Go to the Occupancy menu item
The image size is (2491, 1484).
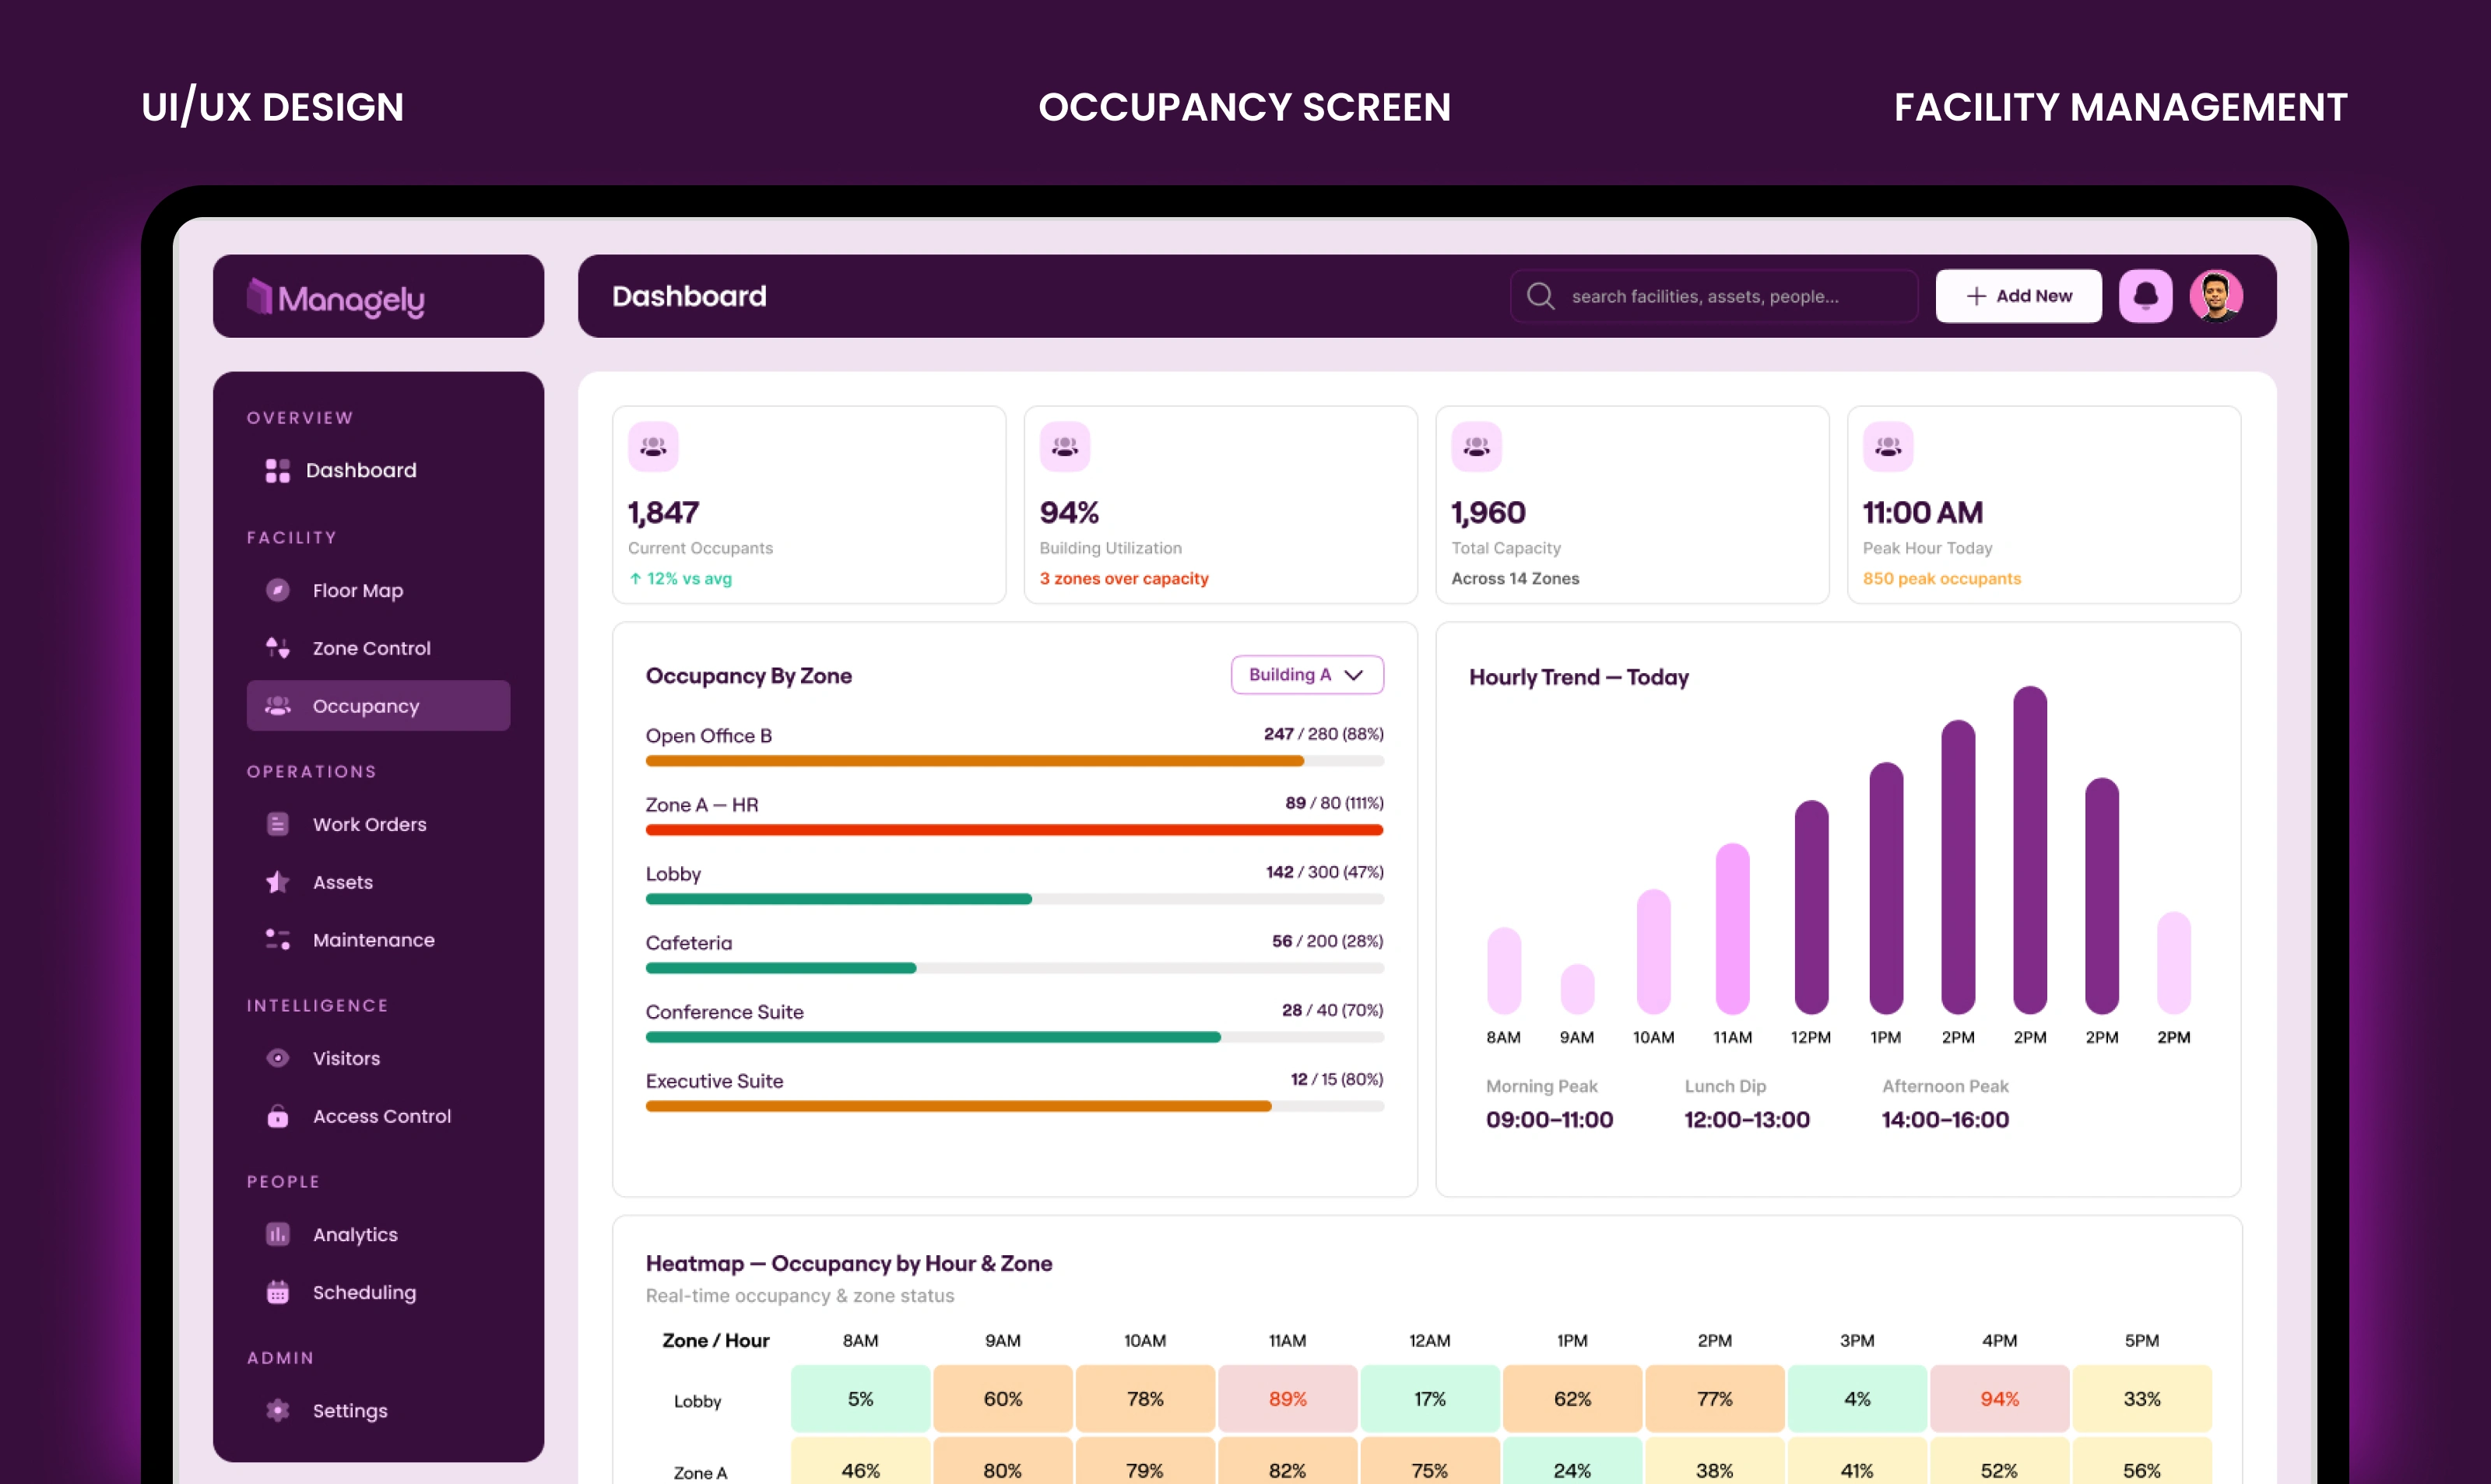pos(378,706)
